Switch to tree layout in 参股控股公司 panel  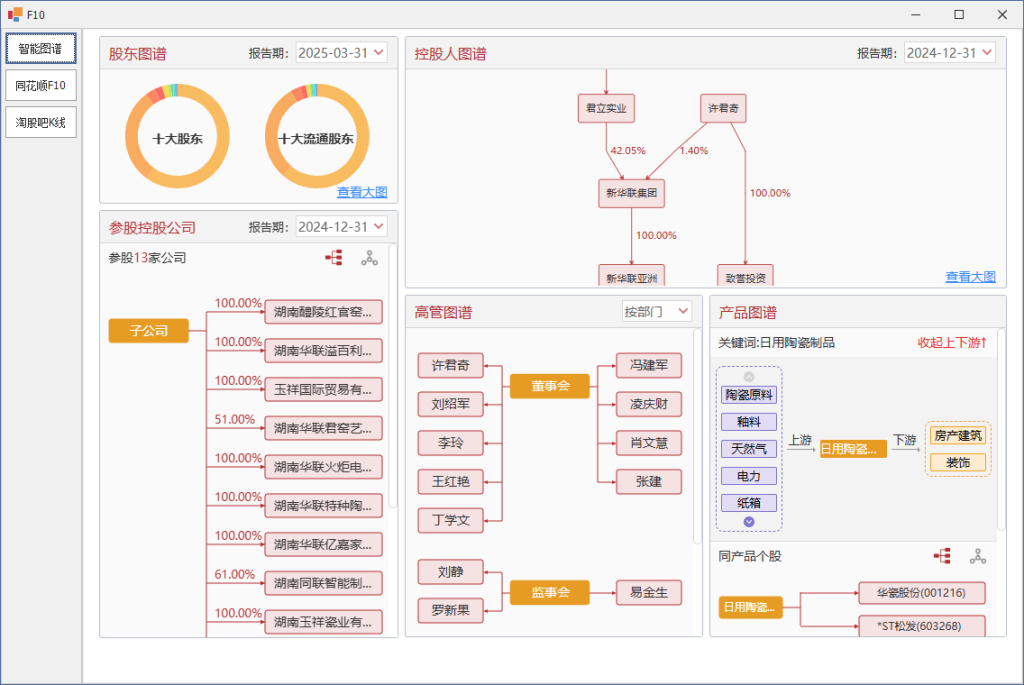tap(334, 258)
